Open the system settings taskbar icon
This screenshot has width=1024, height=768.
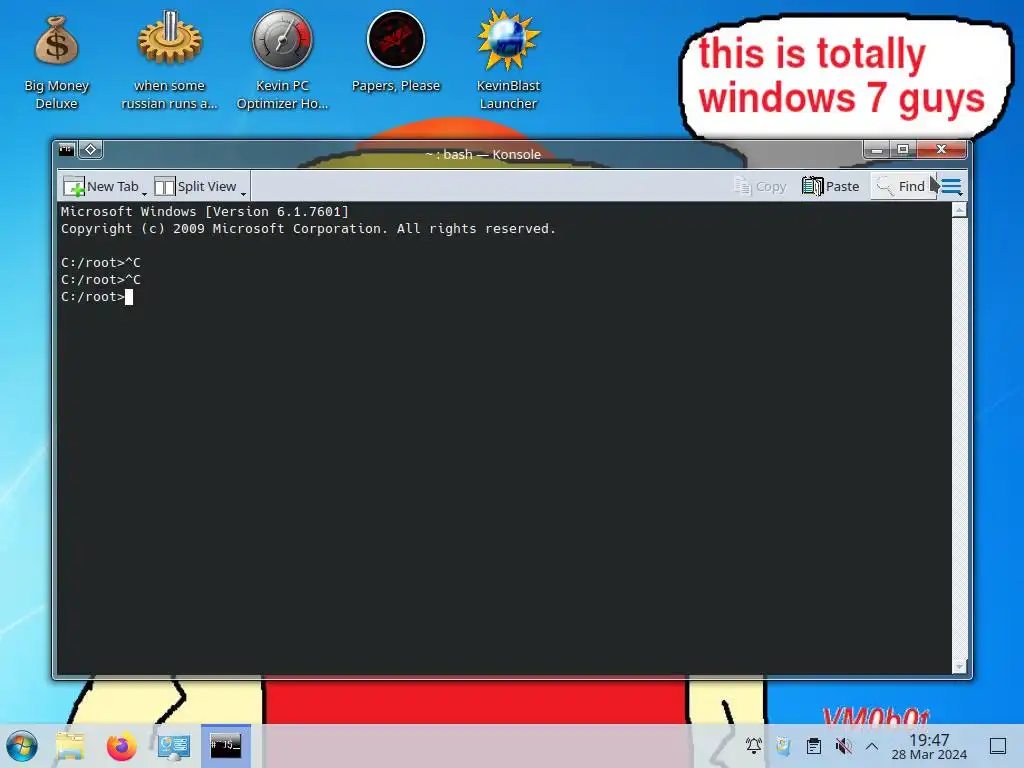tap(174, 746)
